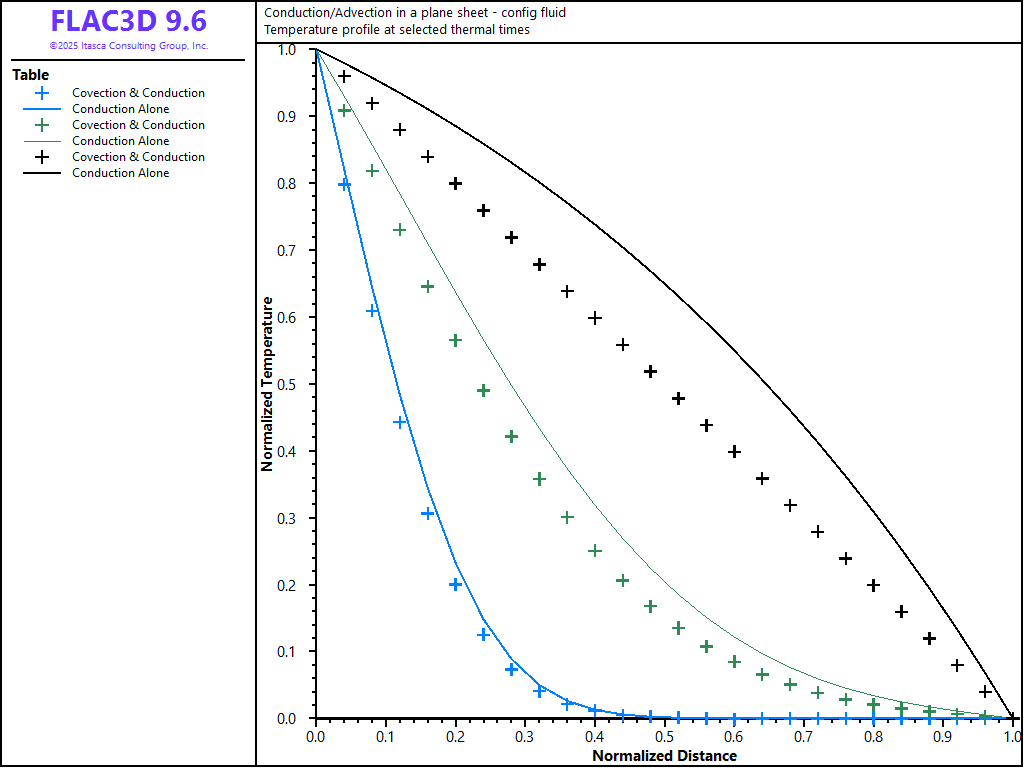Click the green plus marker in the legend
The height and width of the screenshot is (768, 1024).
pyautogui.click(x=41, y=125)
